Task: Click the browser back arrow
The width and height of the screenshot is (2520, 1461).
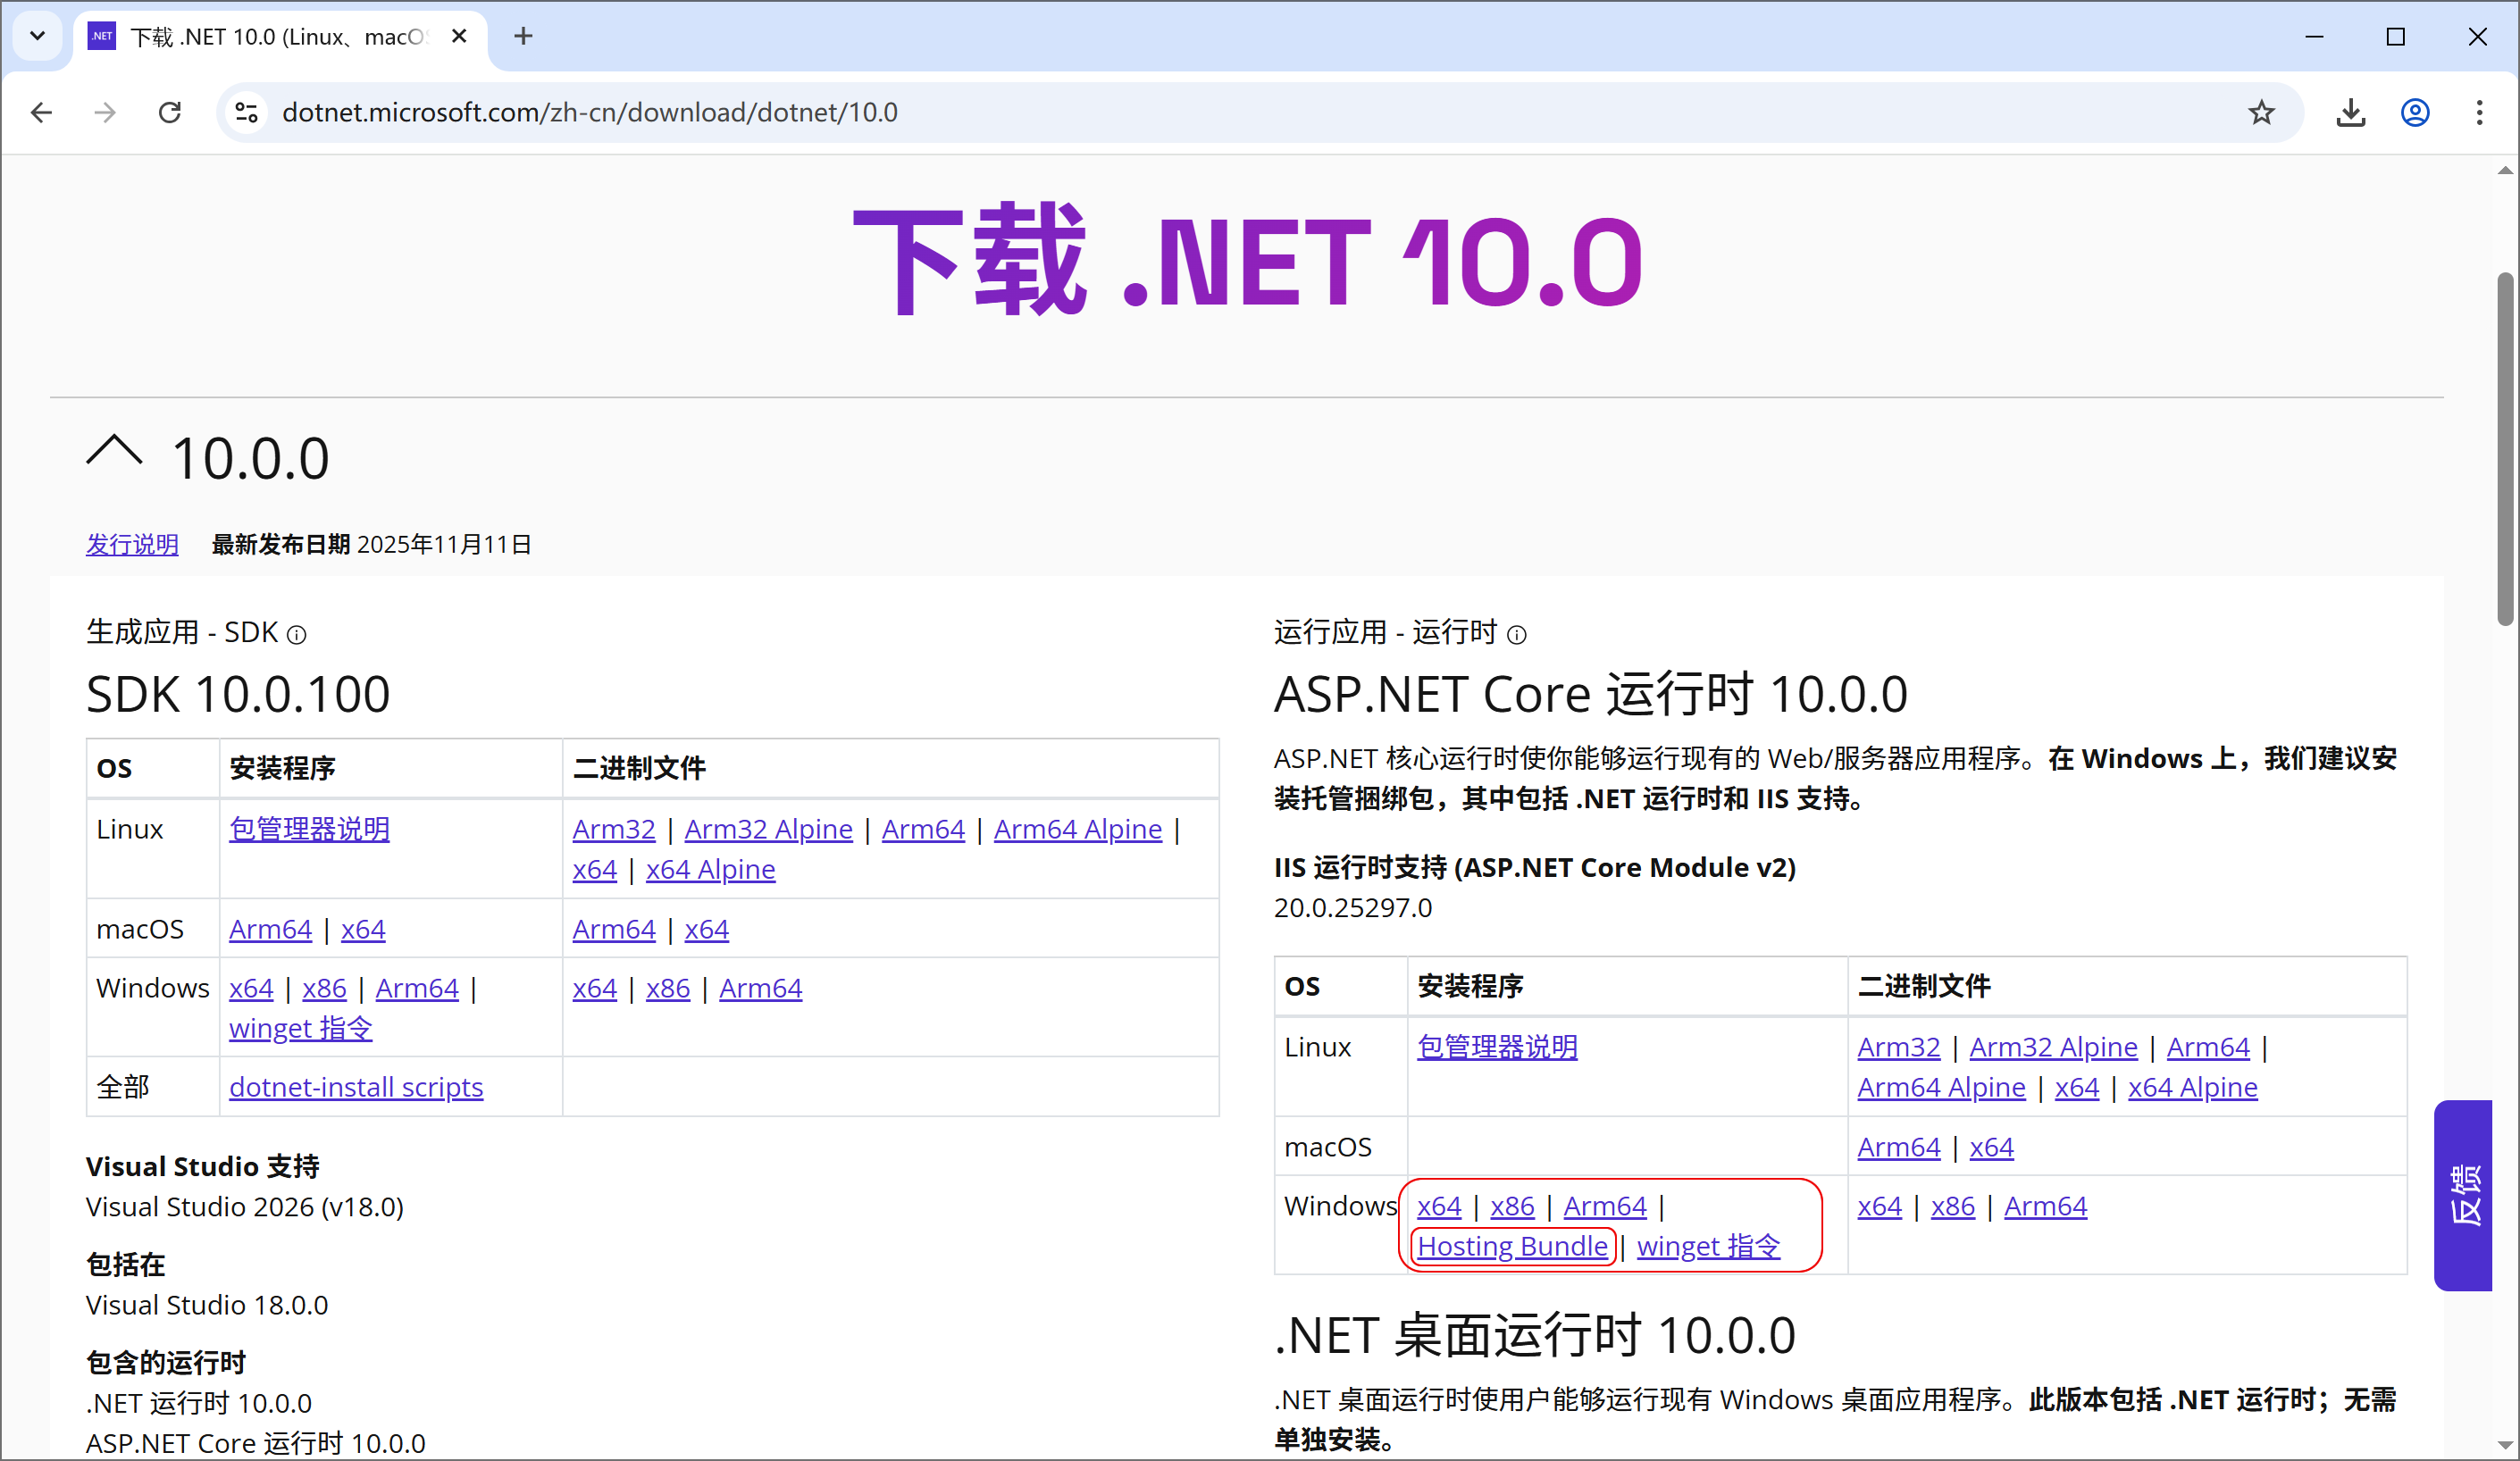Action: [41, 112]
